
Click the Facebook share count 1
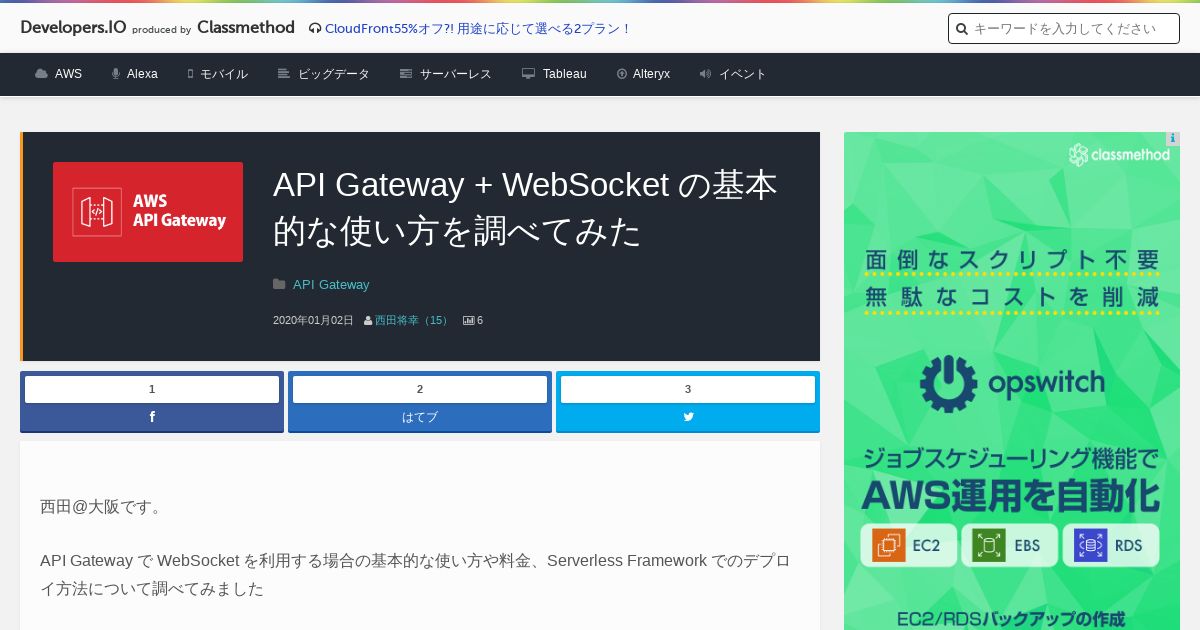click(x=152, y=390)
